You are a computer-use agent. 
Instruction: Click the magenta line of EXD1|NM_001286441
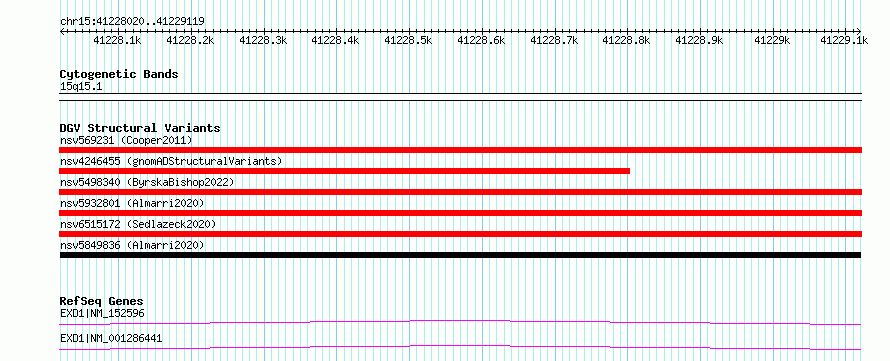point(460,347)
